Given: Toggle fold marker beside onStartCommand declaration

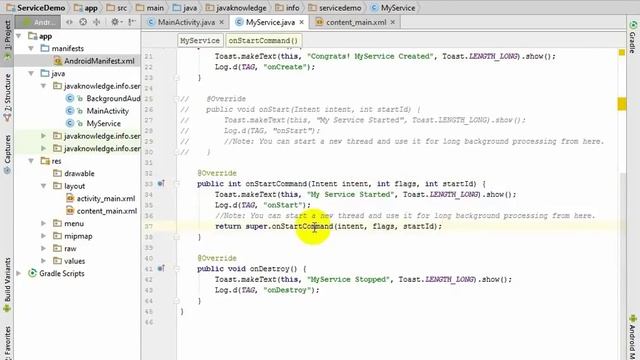Looking at the screenshot, I should (x=177, y=184).
